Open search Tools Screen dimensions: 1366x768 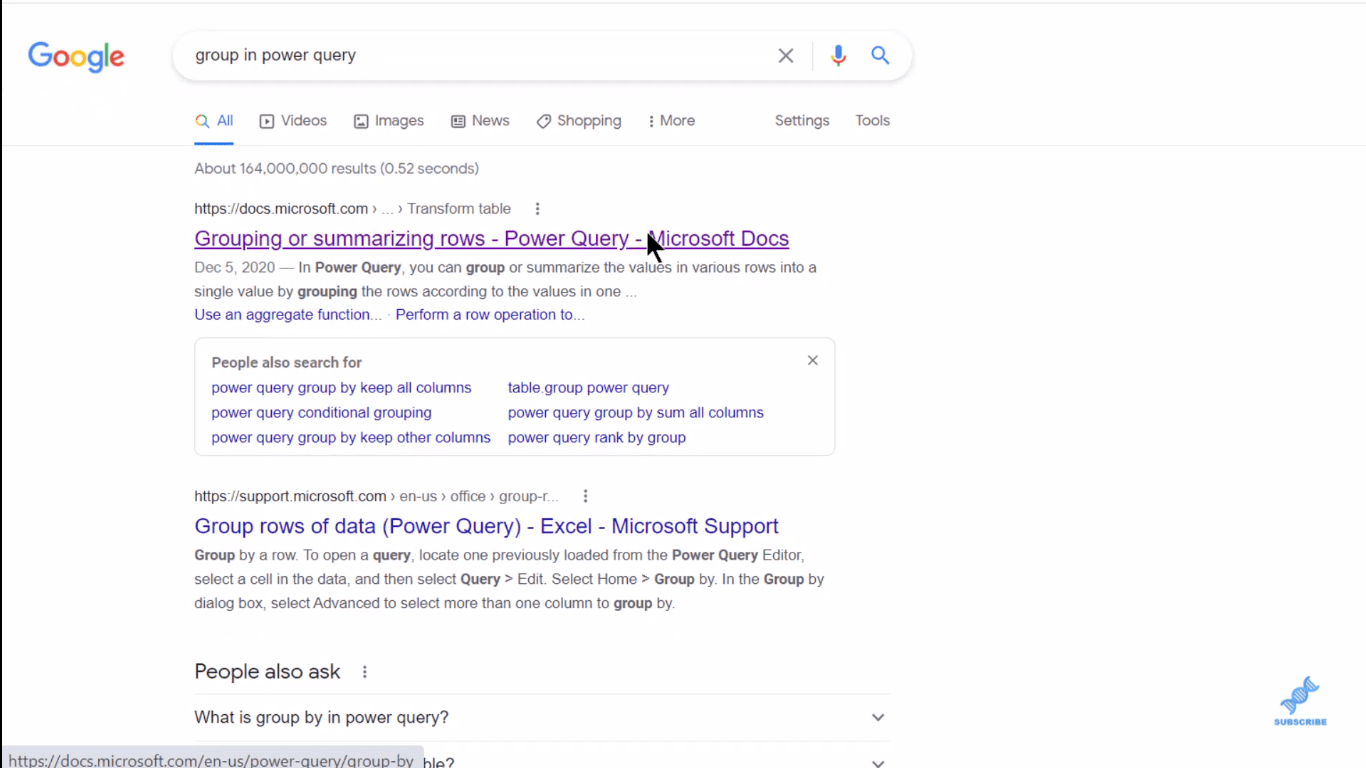point(872,121)
